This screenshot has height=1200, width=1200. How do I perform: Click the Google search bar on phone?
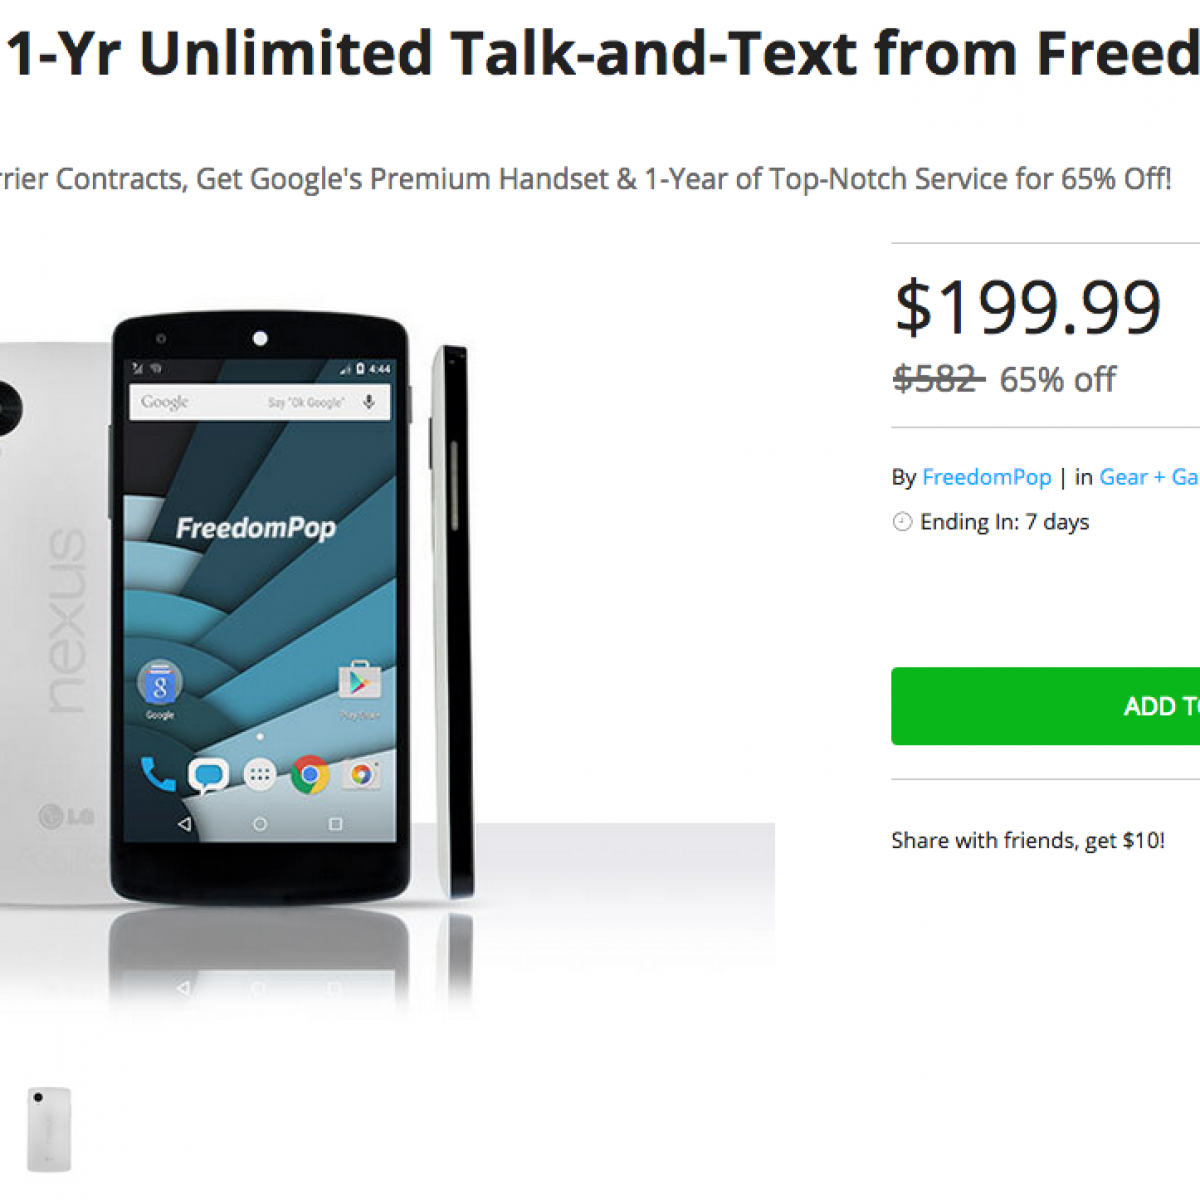point(240,402)
